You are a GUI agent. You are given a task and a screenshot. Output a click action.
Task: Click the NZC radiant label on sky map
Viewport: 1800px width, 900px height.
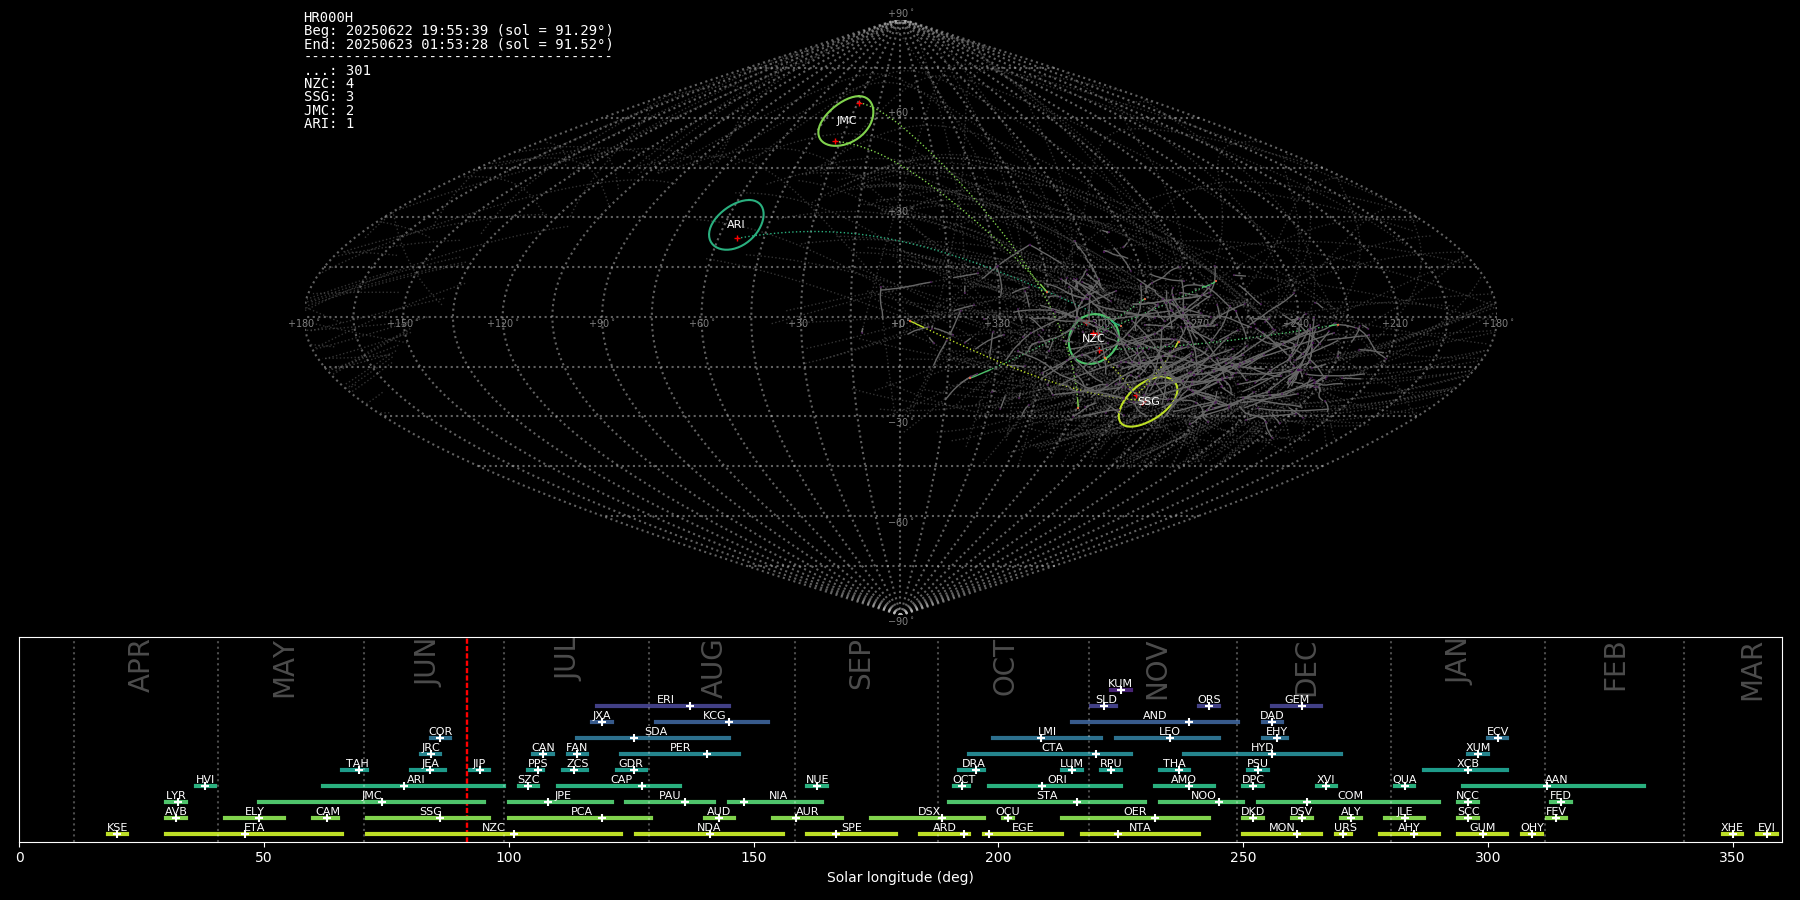point(1093,338)
